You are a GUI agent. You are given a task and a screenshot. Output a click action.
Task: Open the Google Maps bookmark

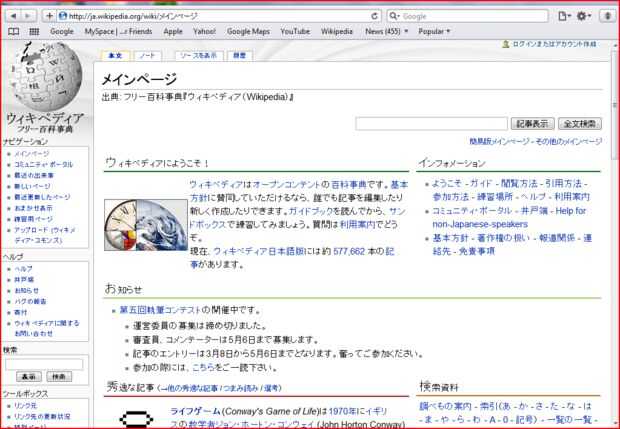pos(248,31)
